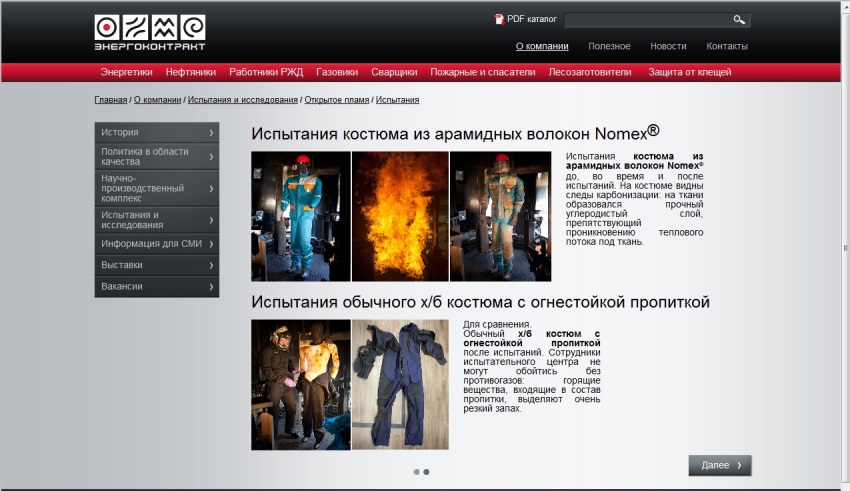Click the PDF catalog icon
Image resolution: width=850 pixels, height=491 pixels.
499,19
